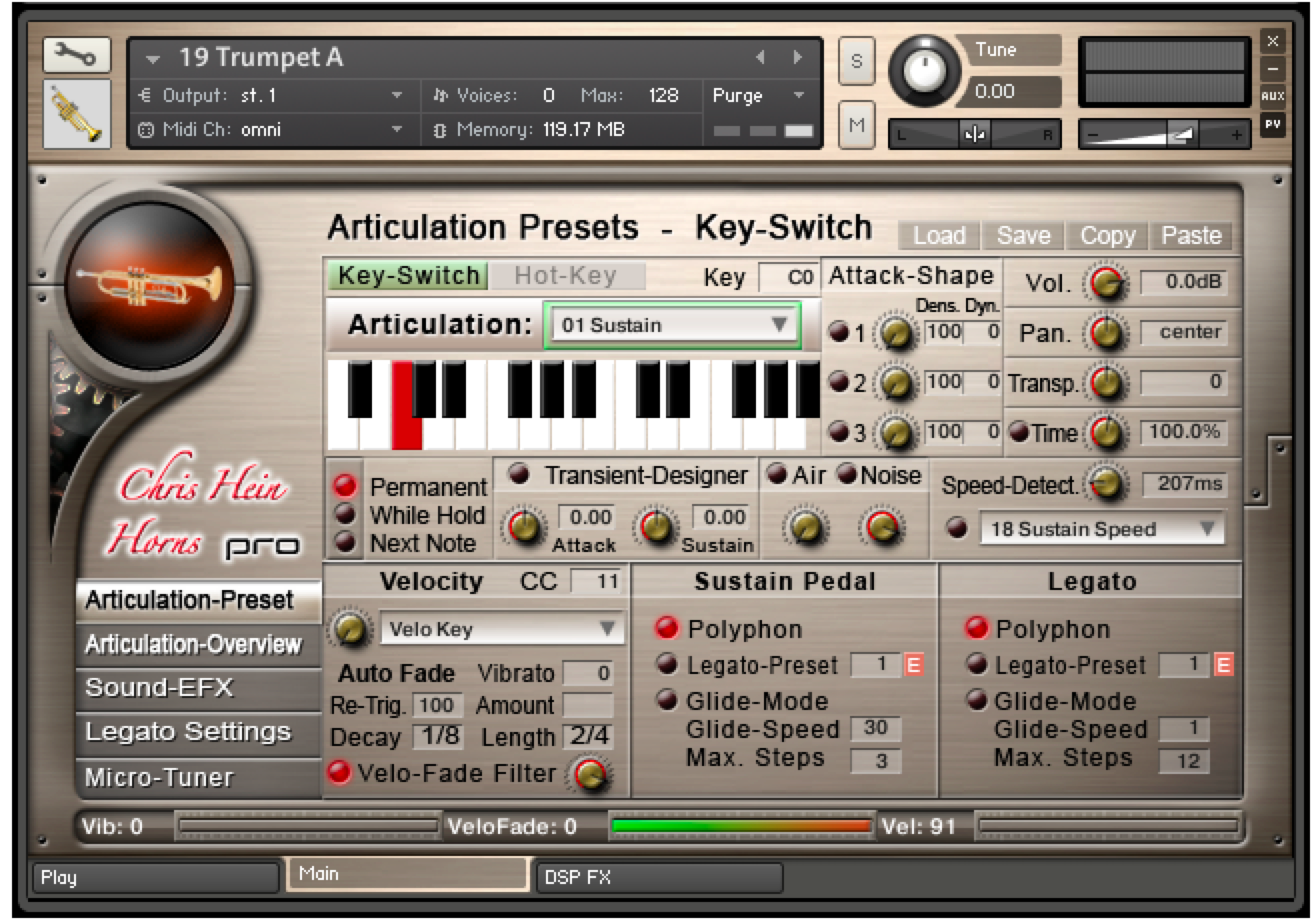This screenshot has height=920, width=1312.
Task: Open the DSP FX tab
Action: pyautogui.click(x=658, y=877)
